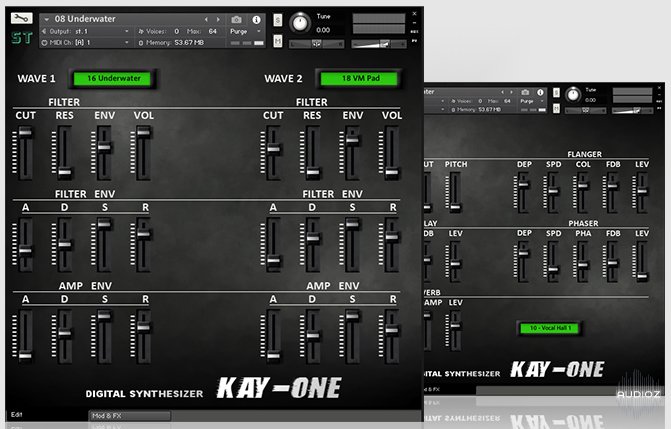Click Wave 2 Amp Env R slider
Screen dimensions: 671x429
392,337
